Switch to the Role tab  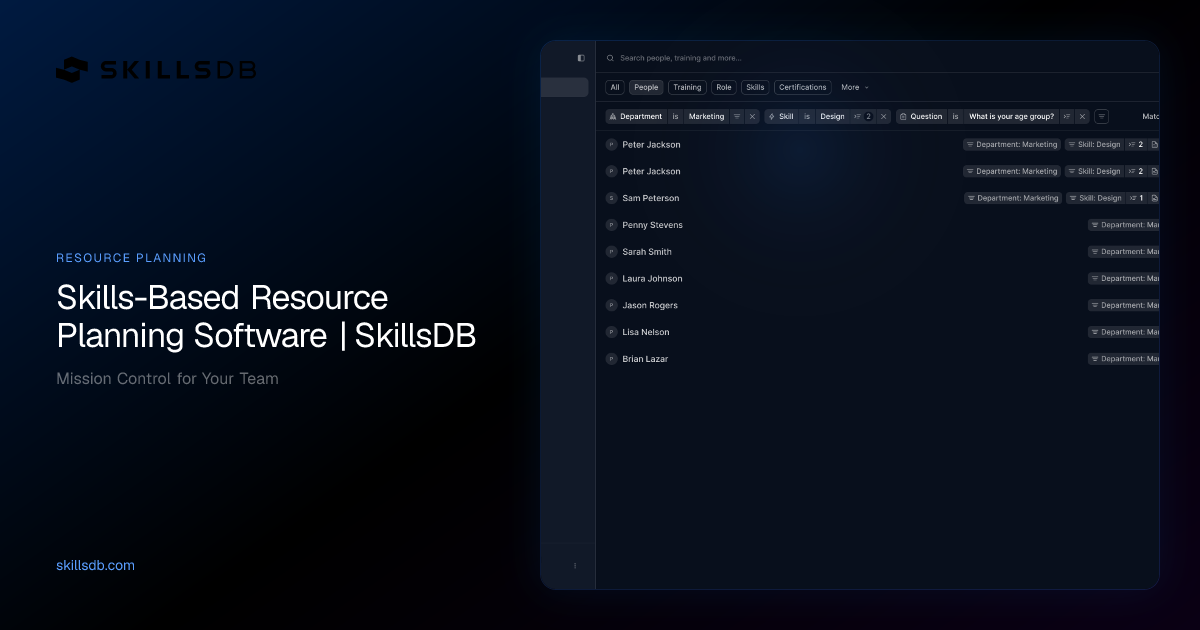pos(723,87)
